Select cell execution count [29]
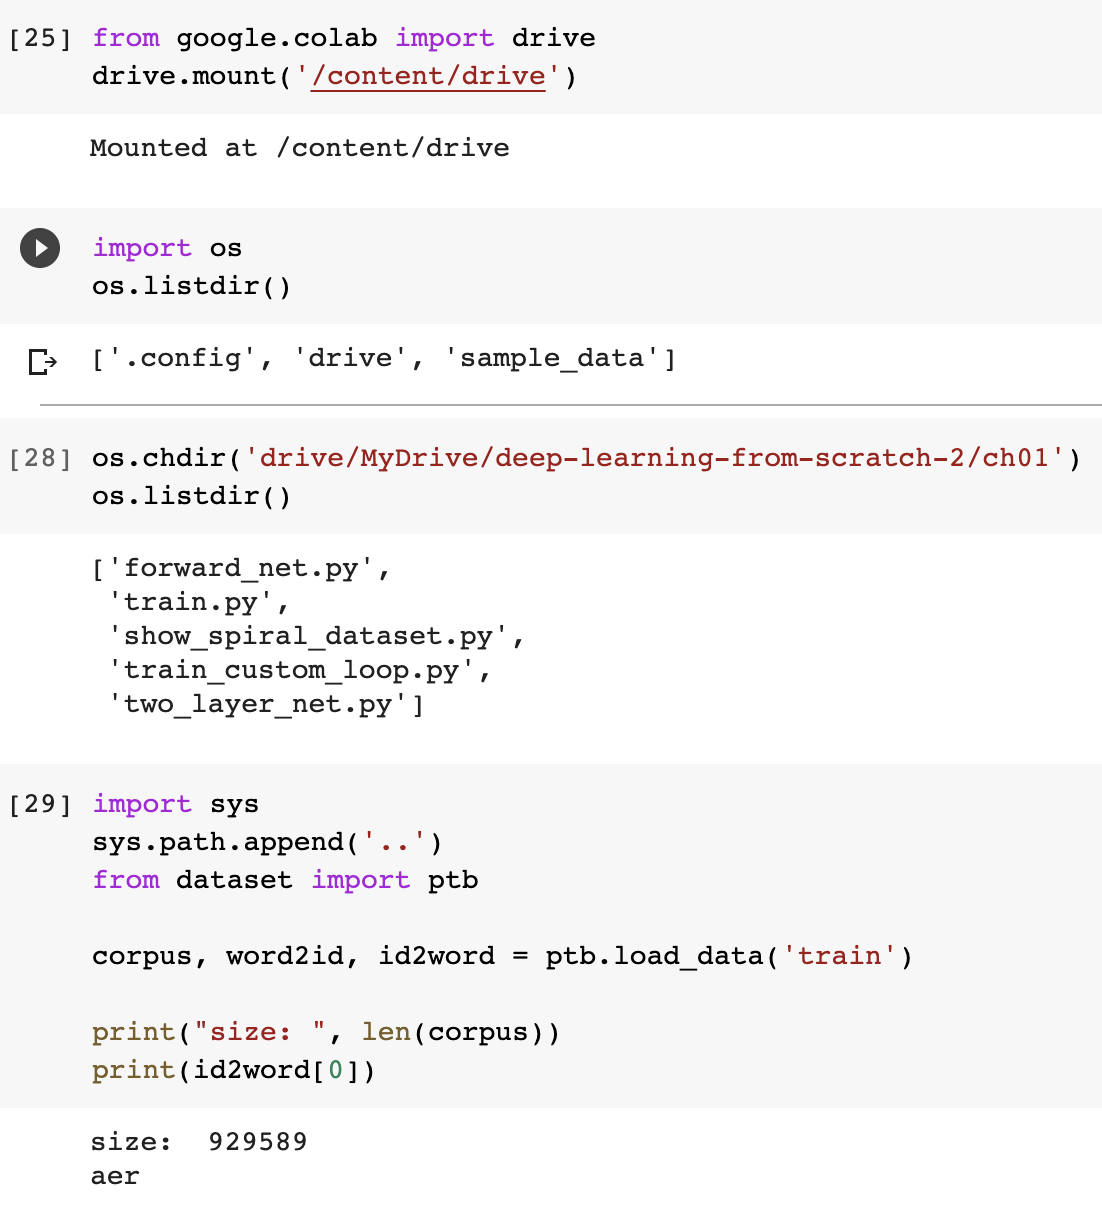Viewport: 1102px width, 1220px height. click(40, 804)
